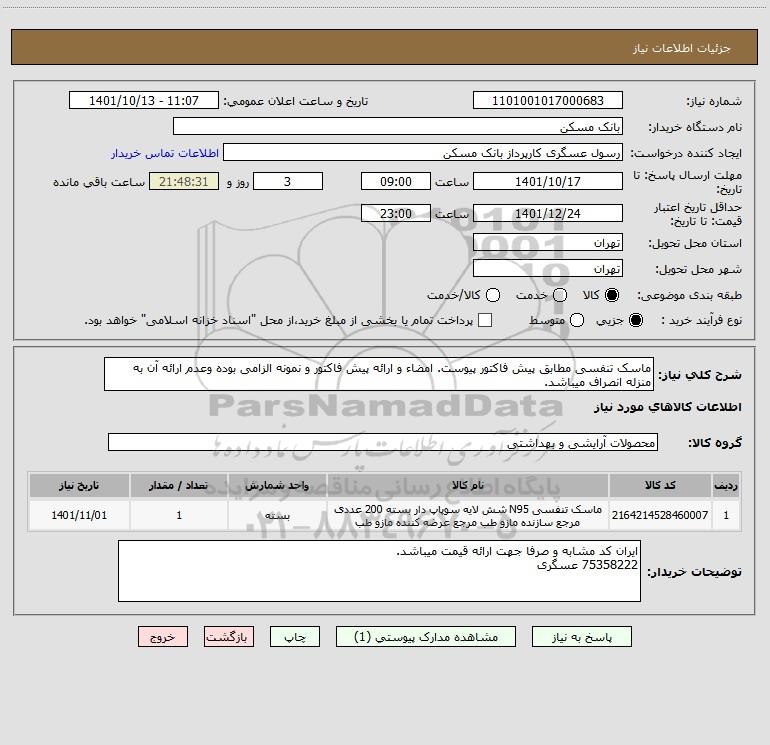This screenshot has height=745, width=770.
Task: Select the خدمت radio button
Action: 560,295
